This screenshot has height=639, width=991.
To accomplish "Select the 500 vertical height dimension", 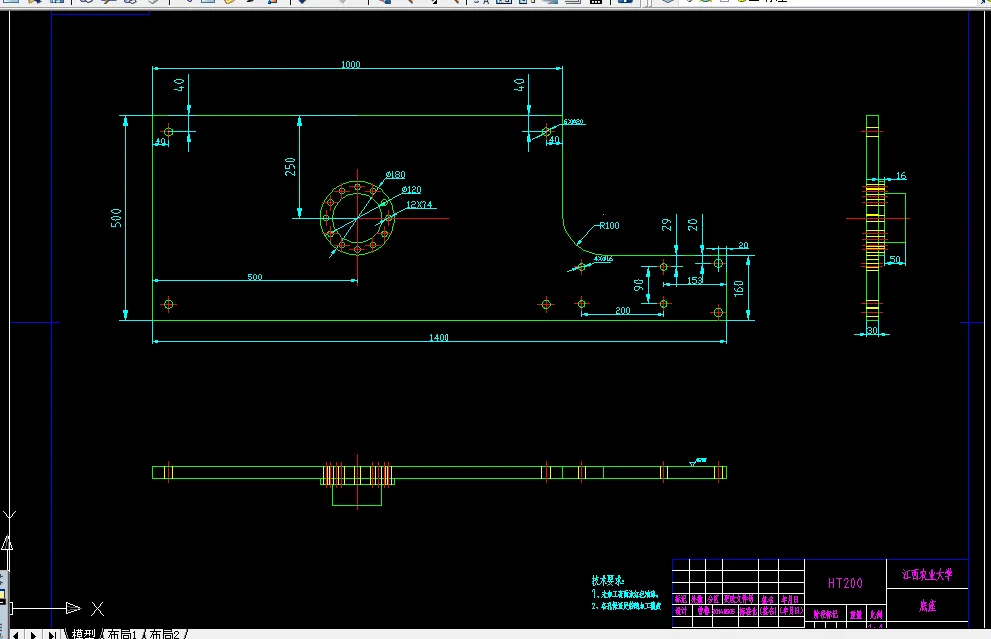I will point(116,218).
